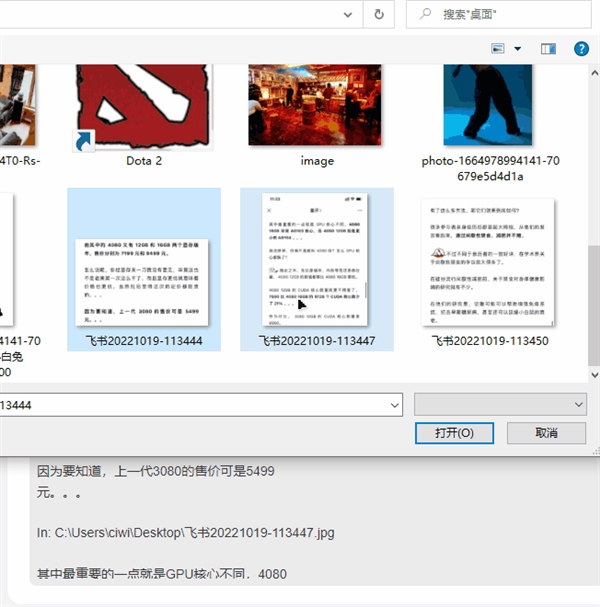Open the help question mark icon

pyautogui.click(x=580, y=48)
